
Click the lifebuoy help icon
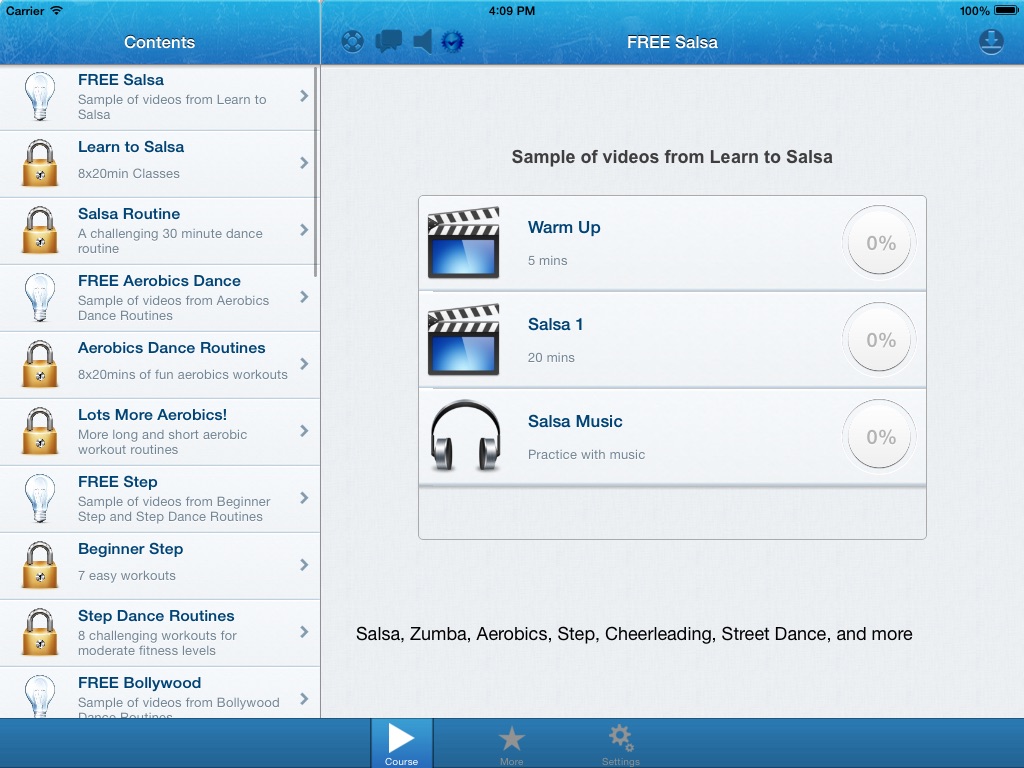pos(352,42)
